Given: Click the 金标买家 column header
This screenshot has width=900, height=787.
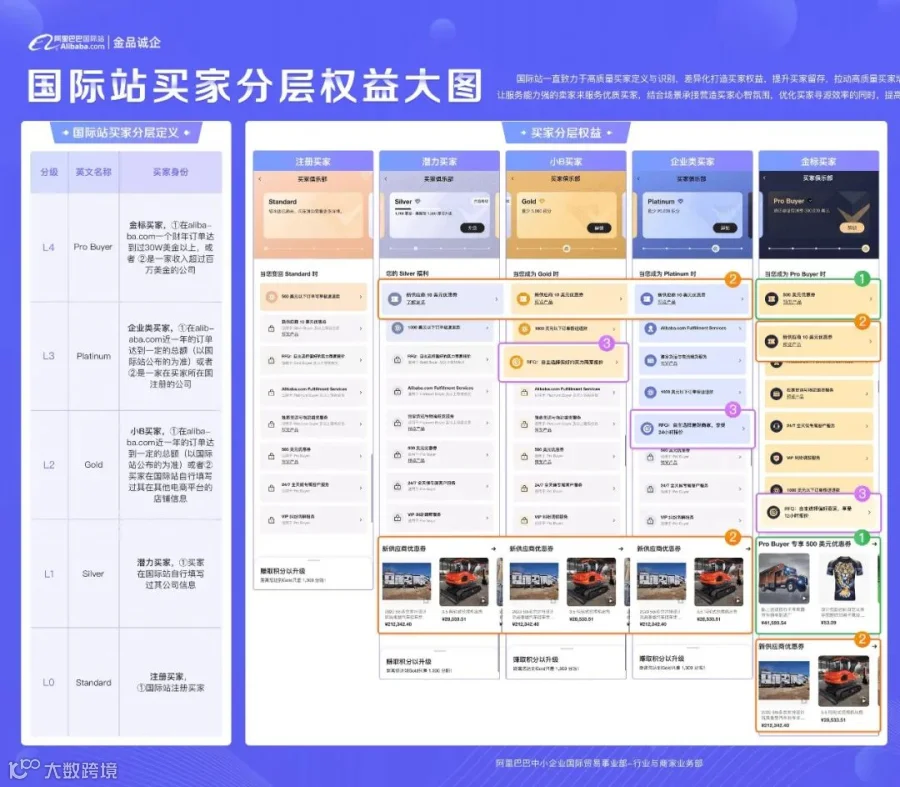Looking at the screenshot, I should pyautogui.click(x=818, y=161).
